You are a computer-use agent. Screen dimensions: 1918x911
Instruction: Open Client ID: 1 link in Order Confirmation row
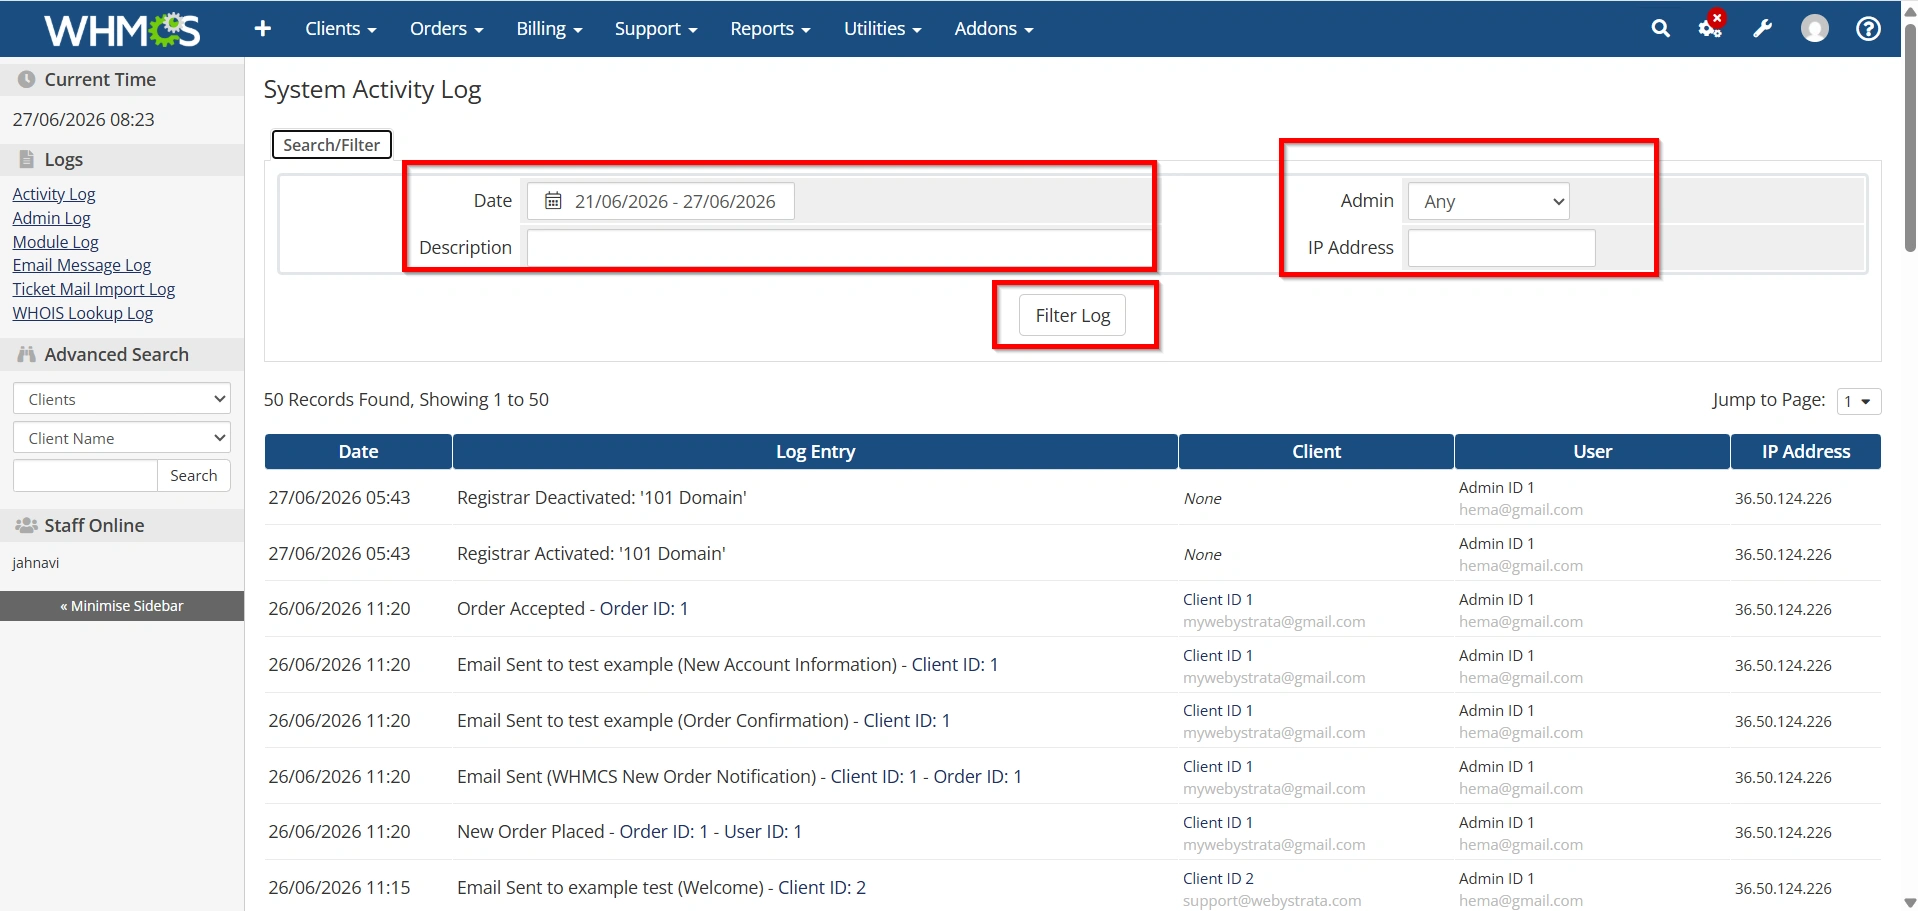pos(907,720)
